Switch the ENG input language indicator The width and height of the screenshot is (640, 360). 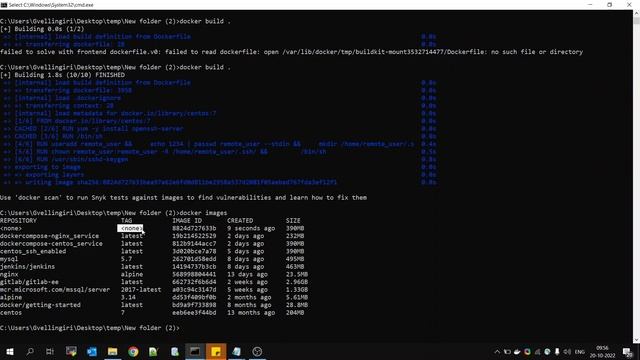[x=580, y=352]
